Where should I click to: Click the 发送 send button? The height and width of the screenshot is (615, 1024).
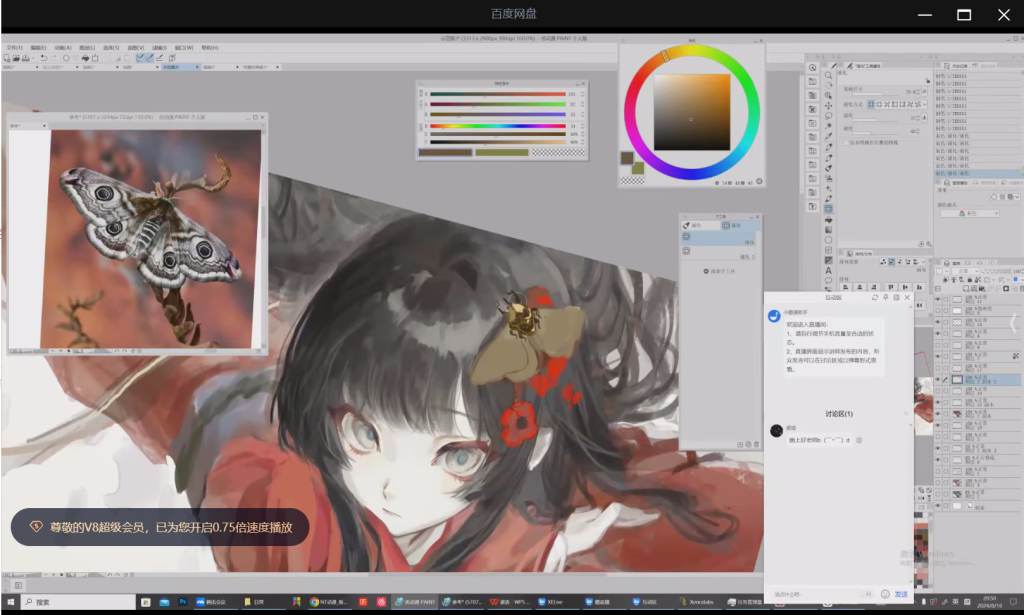901,594
